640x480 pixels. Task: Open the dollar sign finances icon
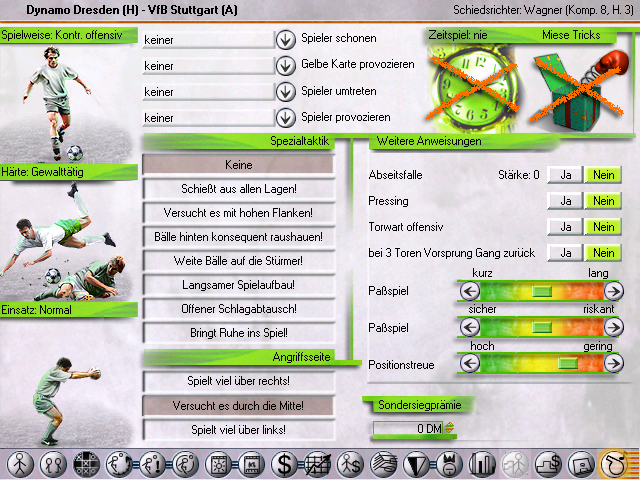pos(284,464)
